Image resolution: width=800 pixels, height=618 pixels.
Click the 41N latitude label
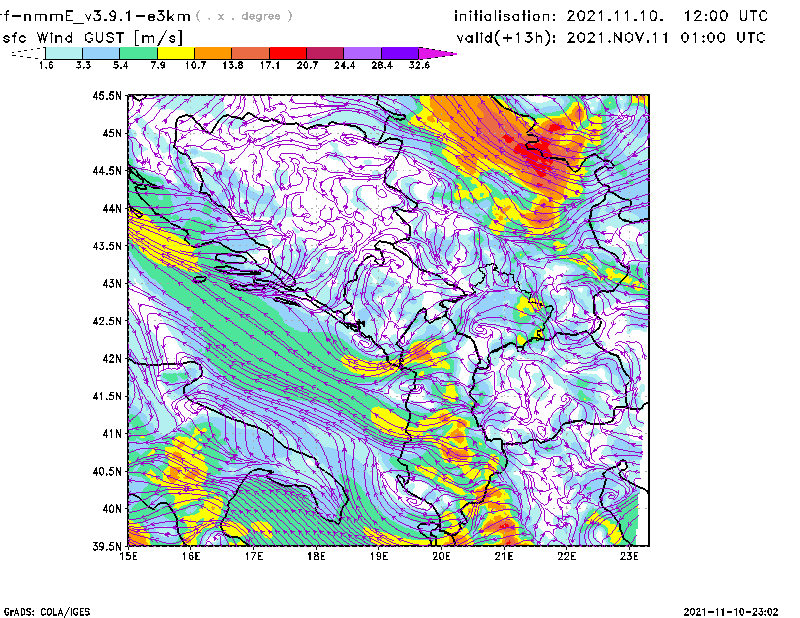click(112, 434)
